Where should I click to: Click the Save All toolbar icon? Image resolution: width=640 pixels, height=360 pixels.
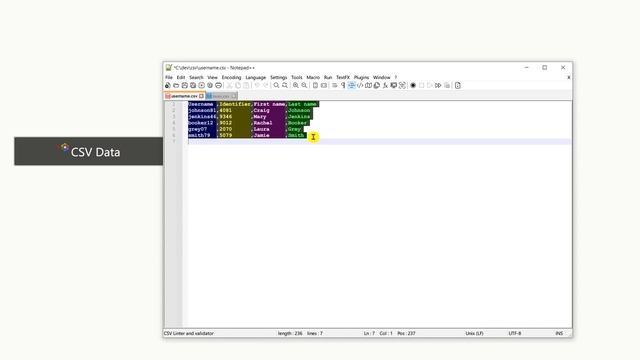193,85
